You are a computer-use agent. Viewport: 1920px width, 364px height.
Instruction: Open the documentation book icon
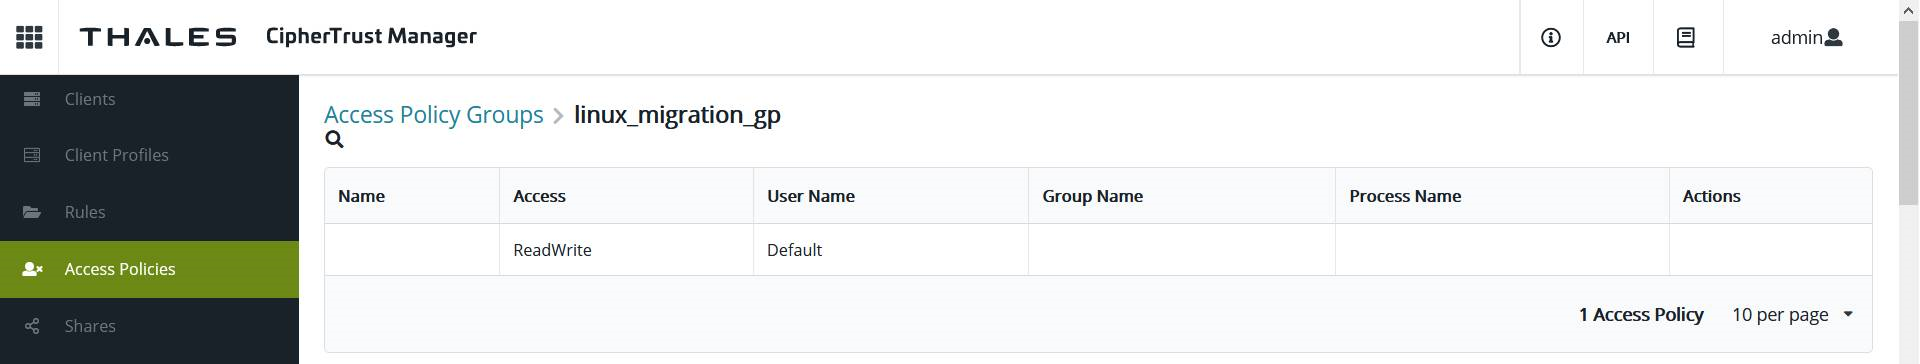[1686, 37]
